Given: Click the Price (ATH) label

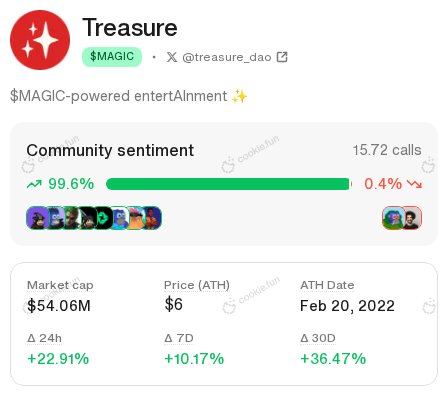Looking at the screenshot, I should (197, 285).
